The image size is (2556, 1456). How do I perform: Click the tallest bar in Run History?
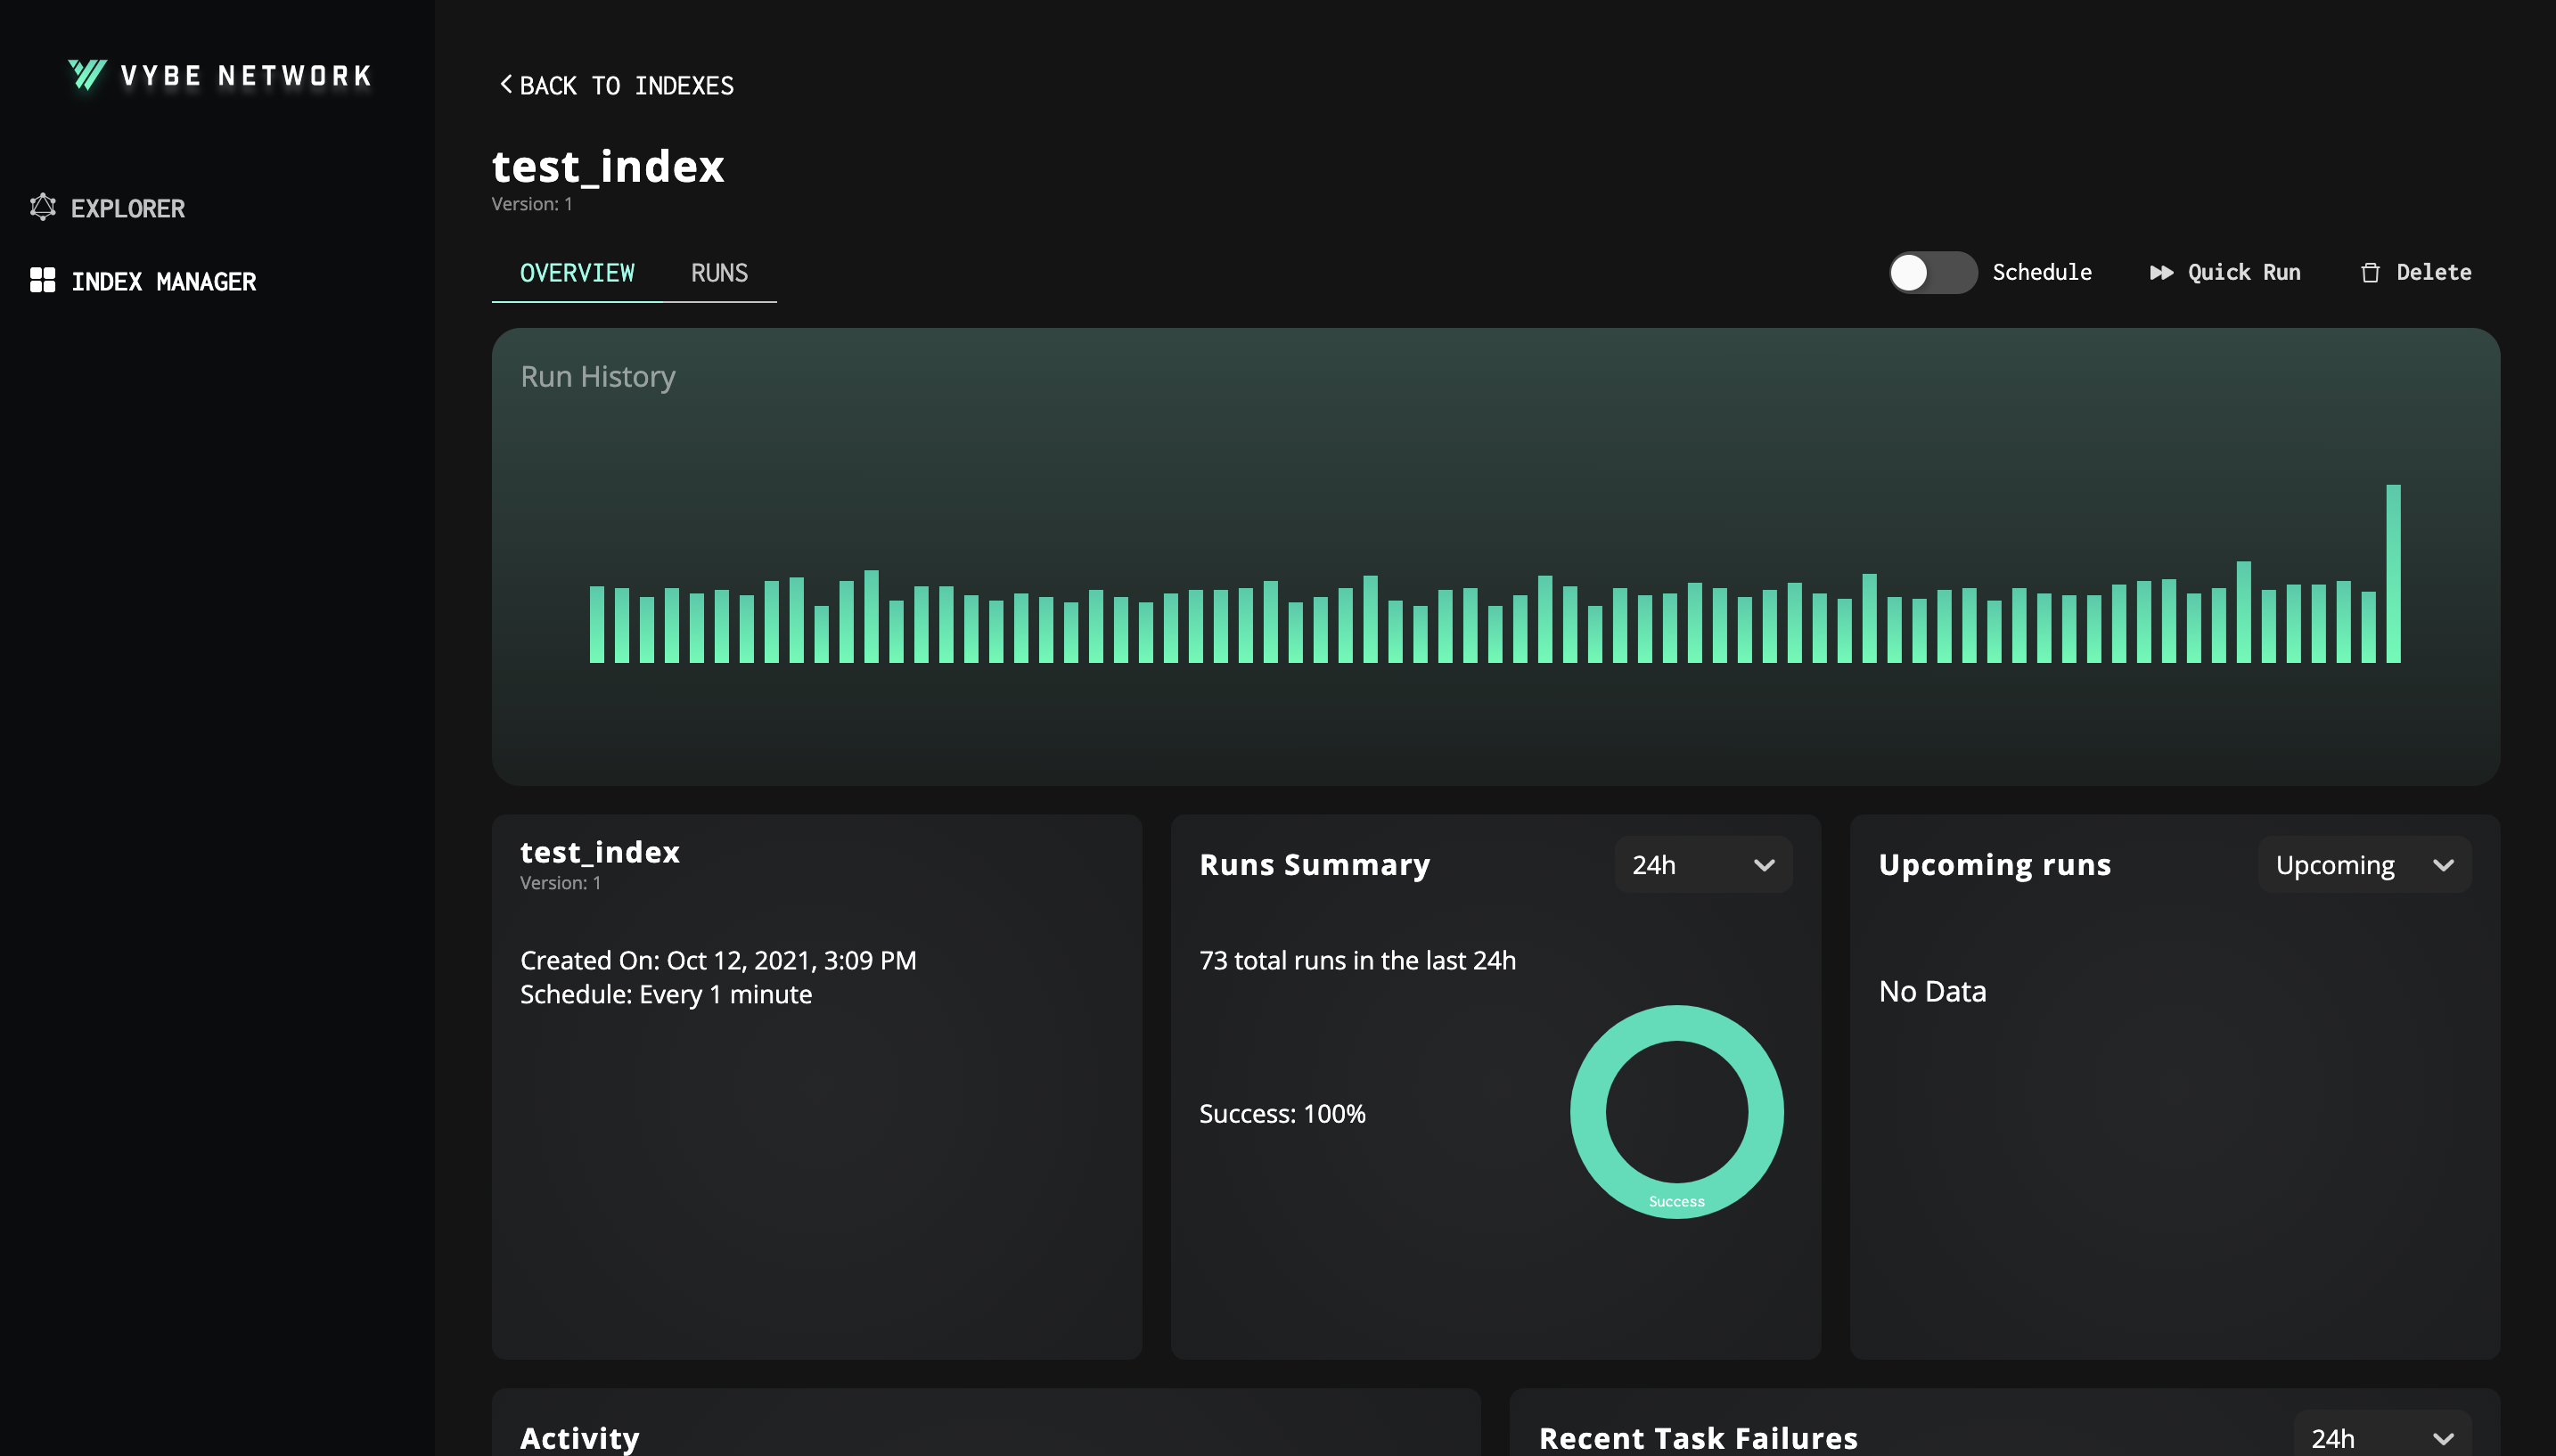2393,574
